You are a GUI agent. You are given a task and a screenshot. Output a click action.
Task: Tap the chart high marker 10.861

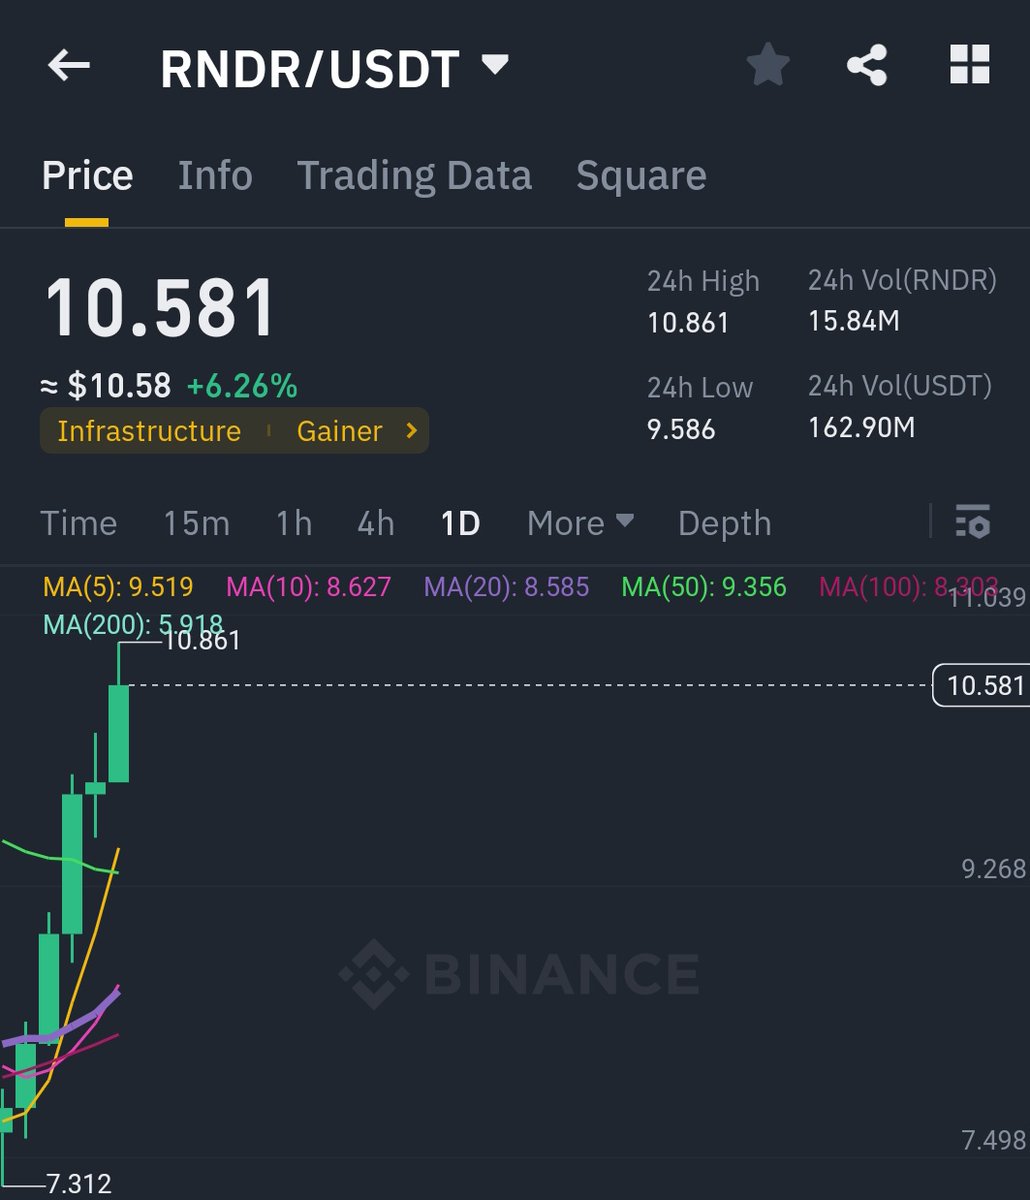tap(202, 641)
